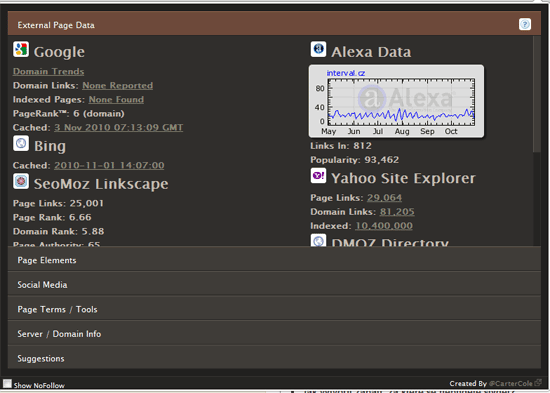550x393 pixels.
Task: Click the Page Rank 6.66 text
Action: tap(52, 218)
